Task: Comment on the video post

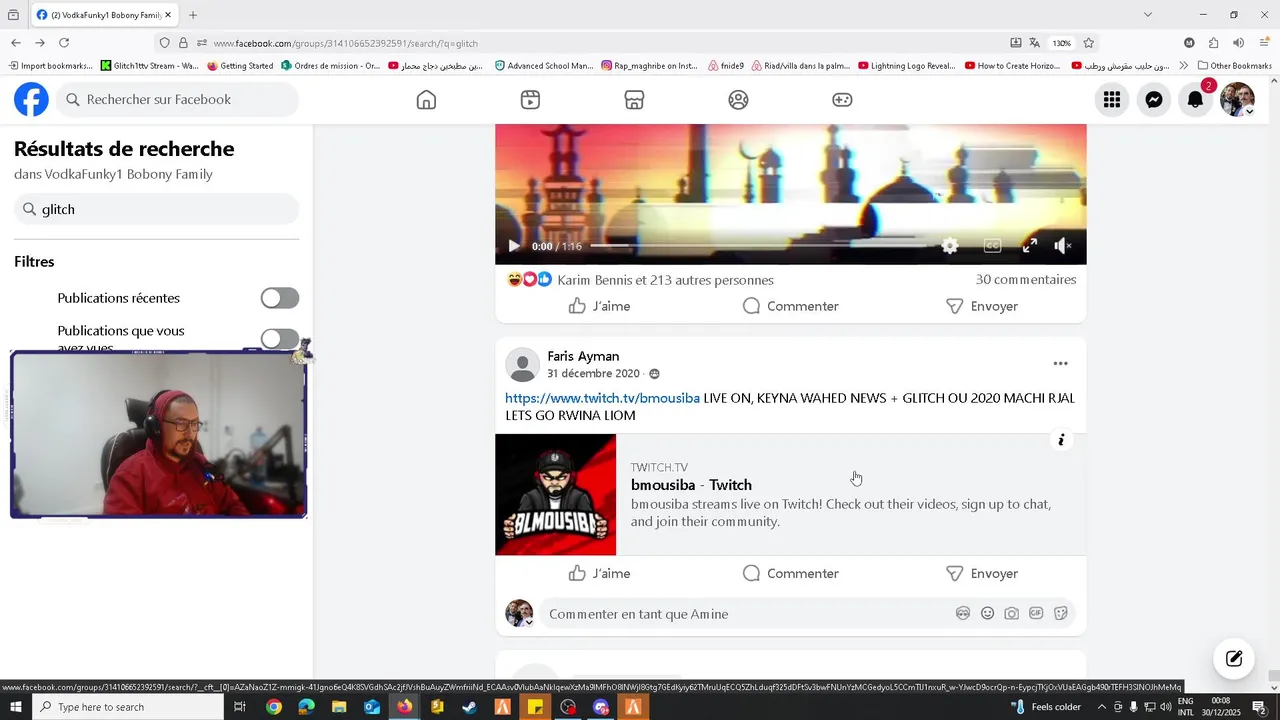Action: click(791, 306)
